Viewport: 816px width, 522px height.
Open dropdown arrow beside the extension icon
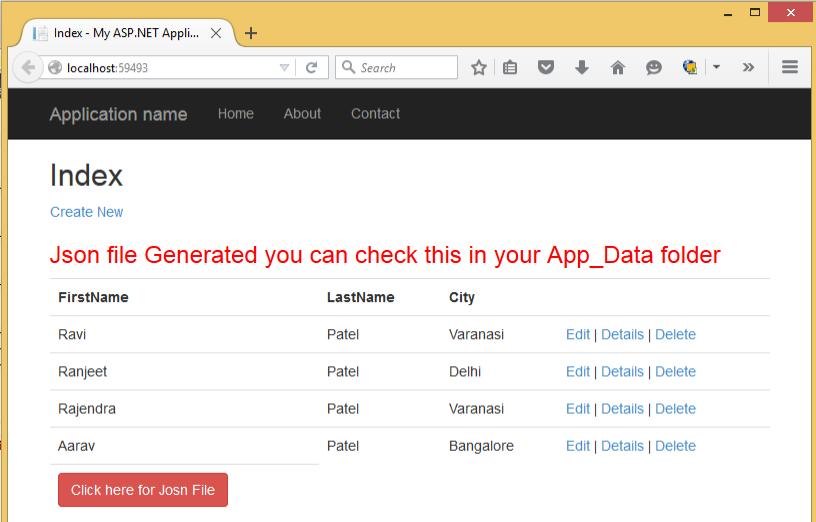click(x=716, y=67)
